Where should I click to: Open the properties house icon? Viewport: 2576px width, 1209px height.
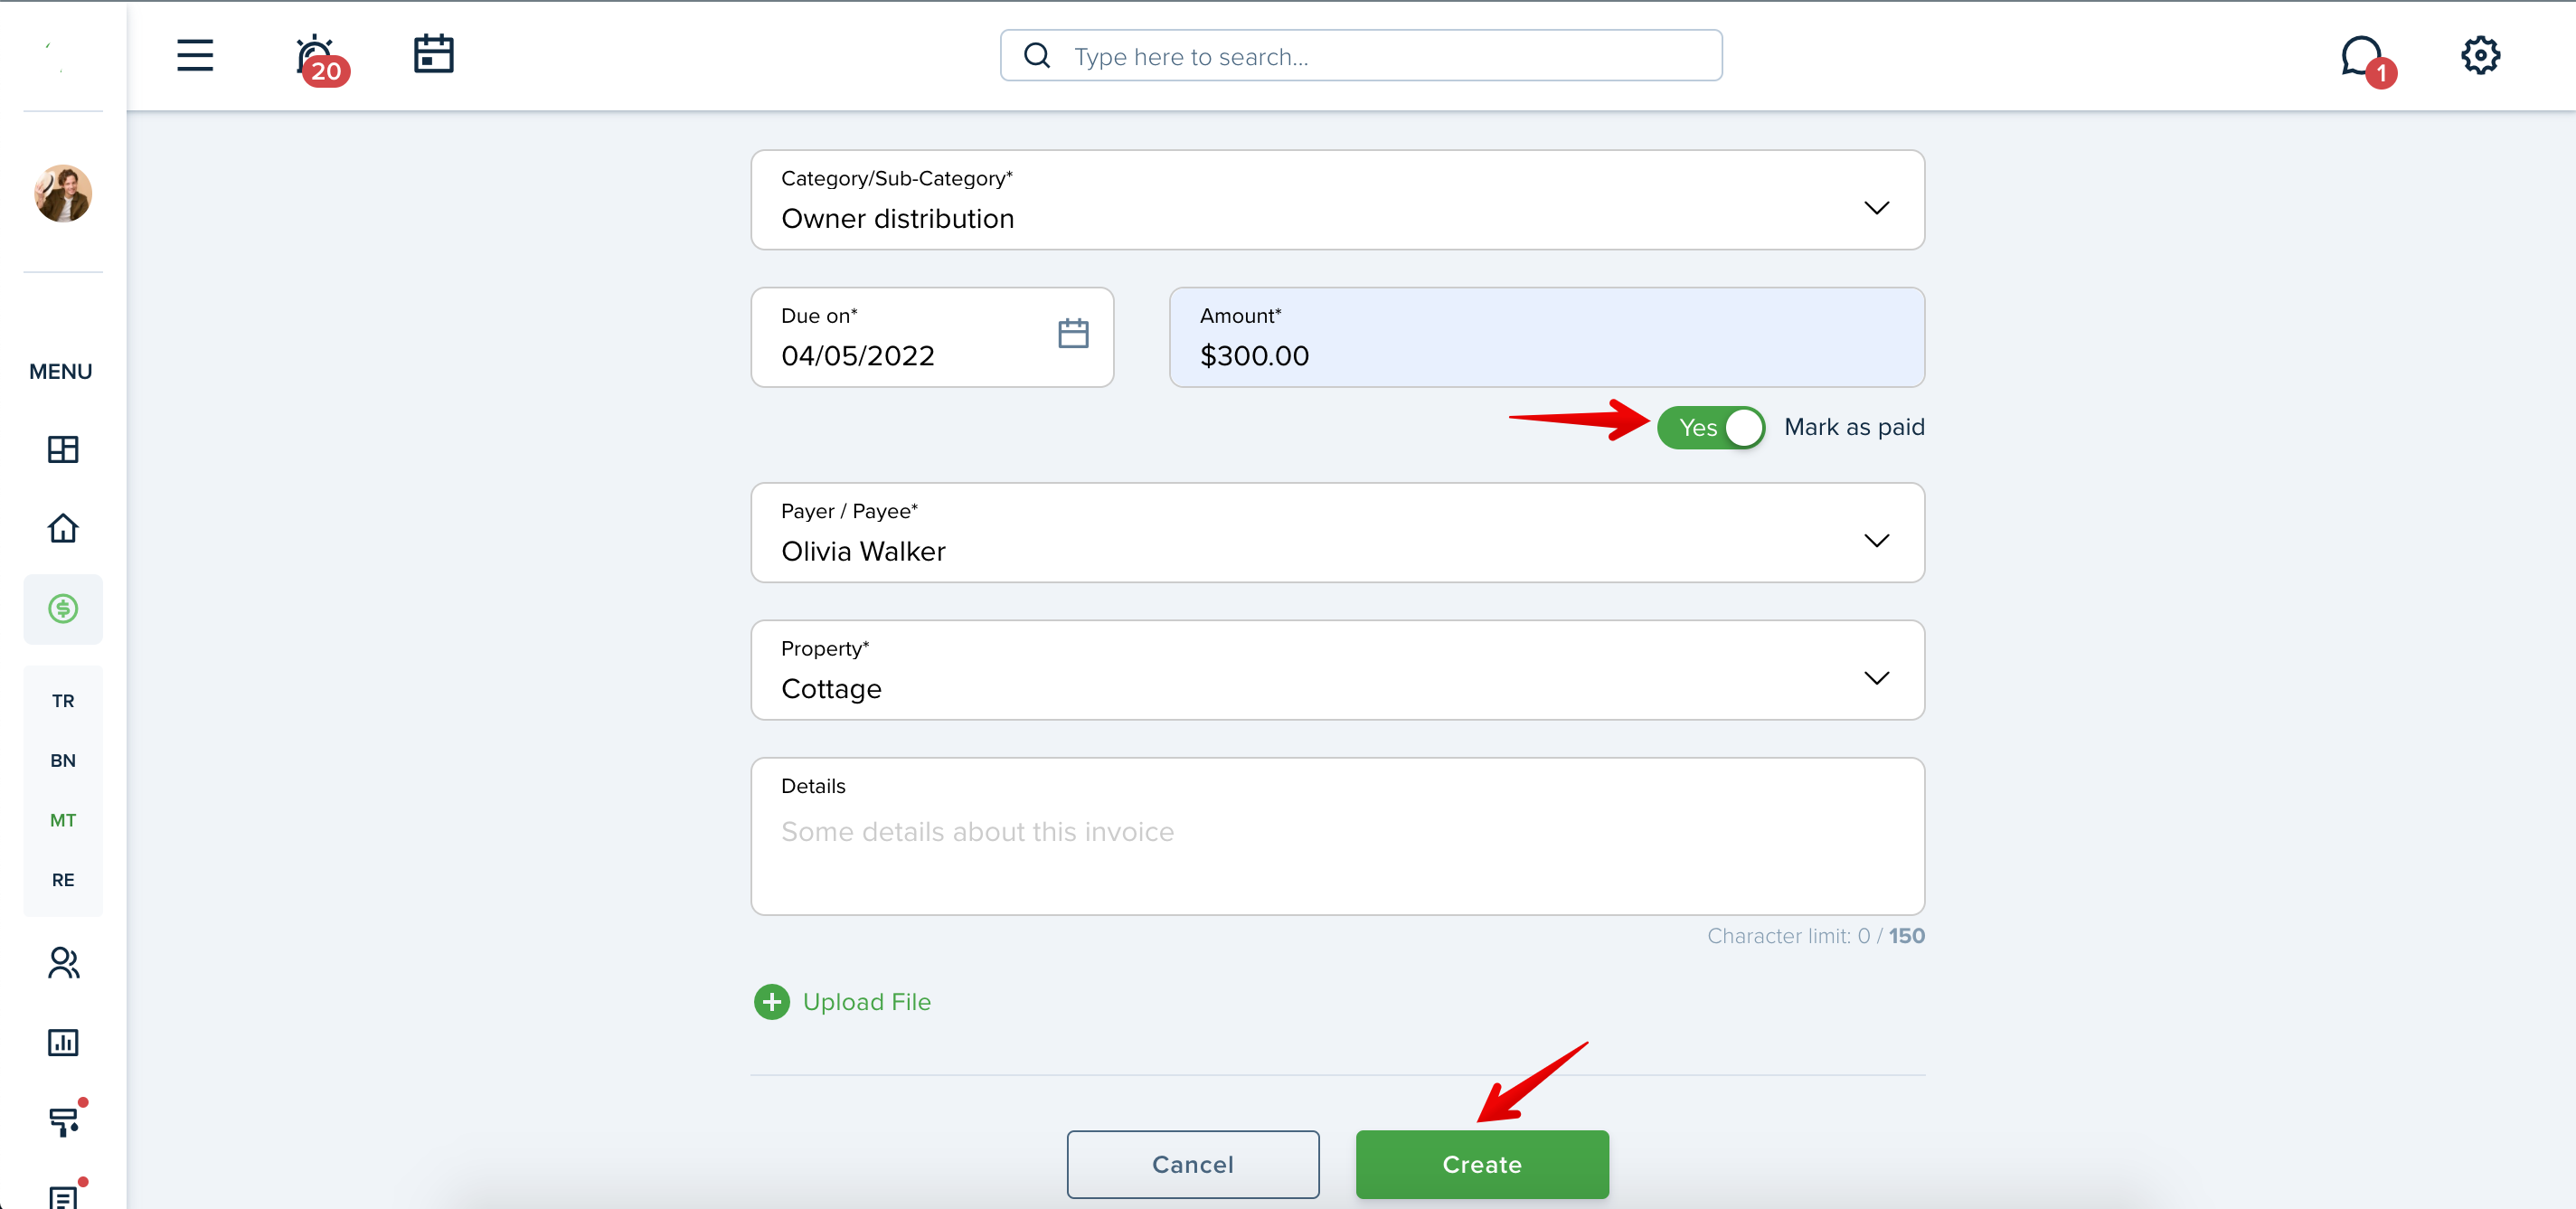63,528
